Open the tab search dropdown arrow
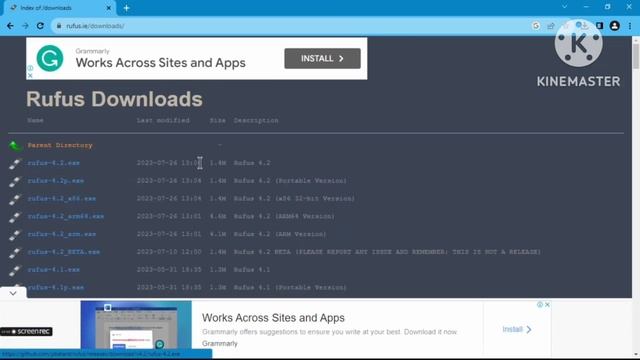The image size is (640, 360). tap(564, 7)
